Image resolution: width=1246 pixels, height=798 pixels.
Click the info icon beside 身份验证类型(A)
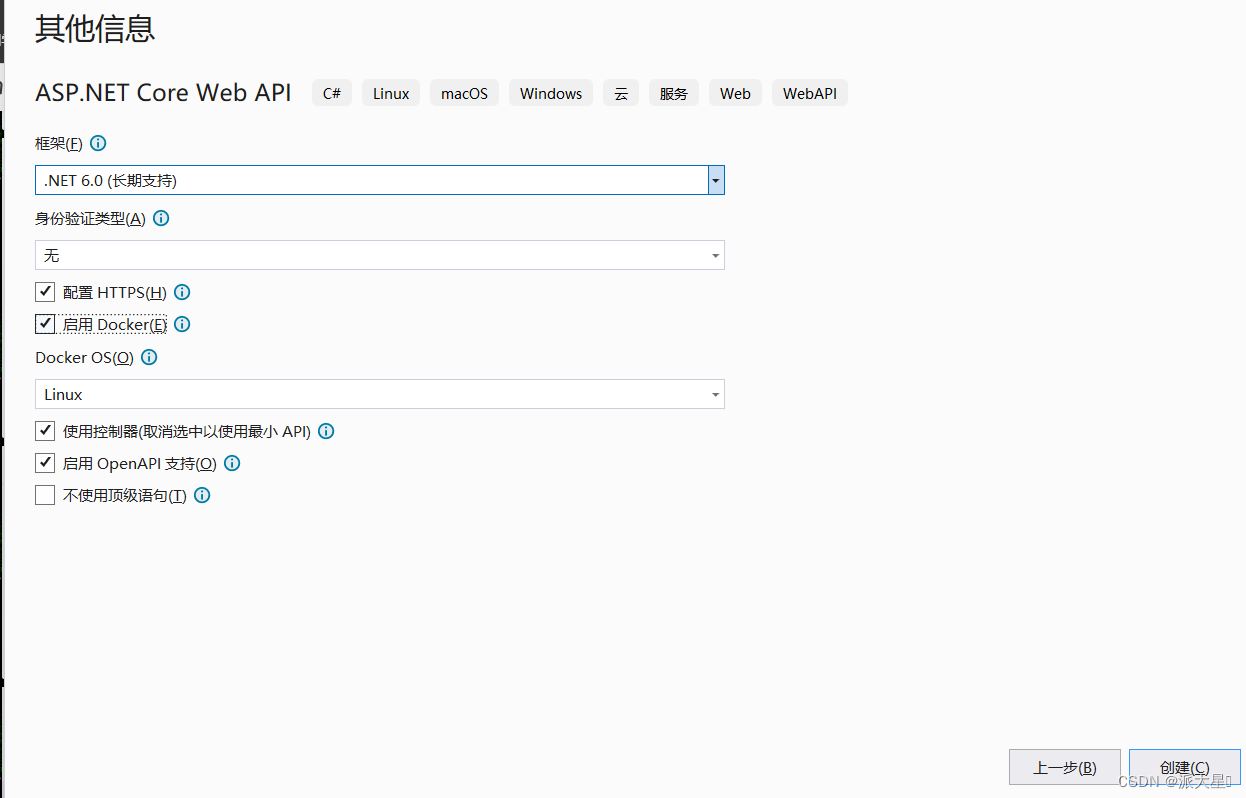[161, 218]
